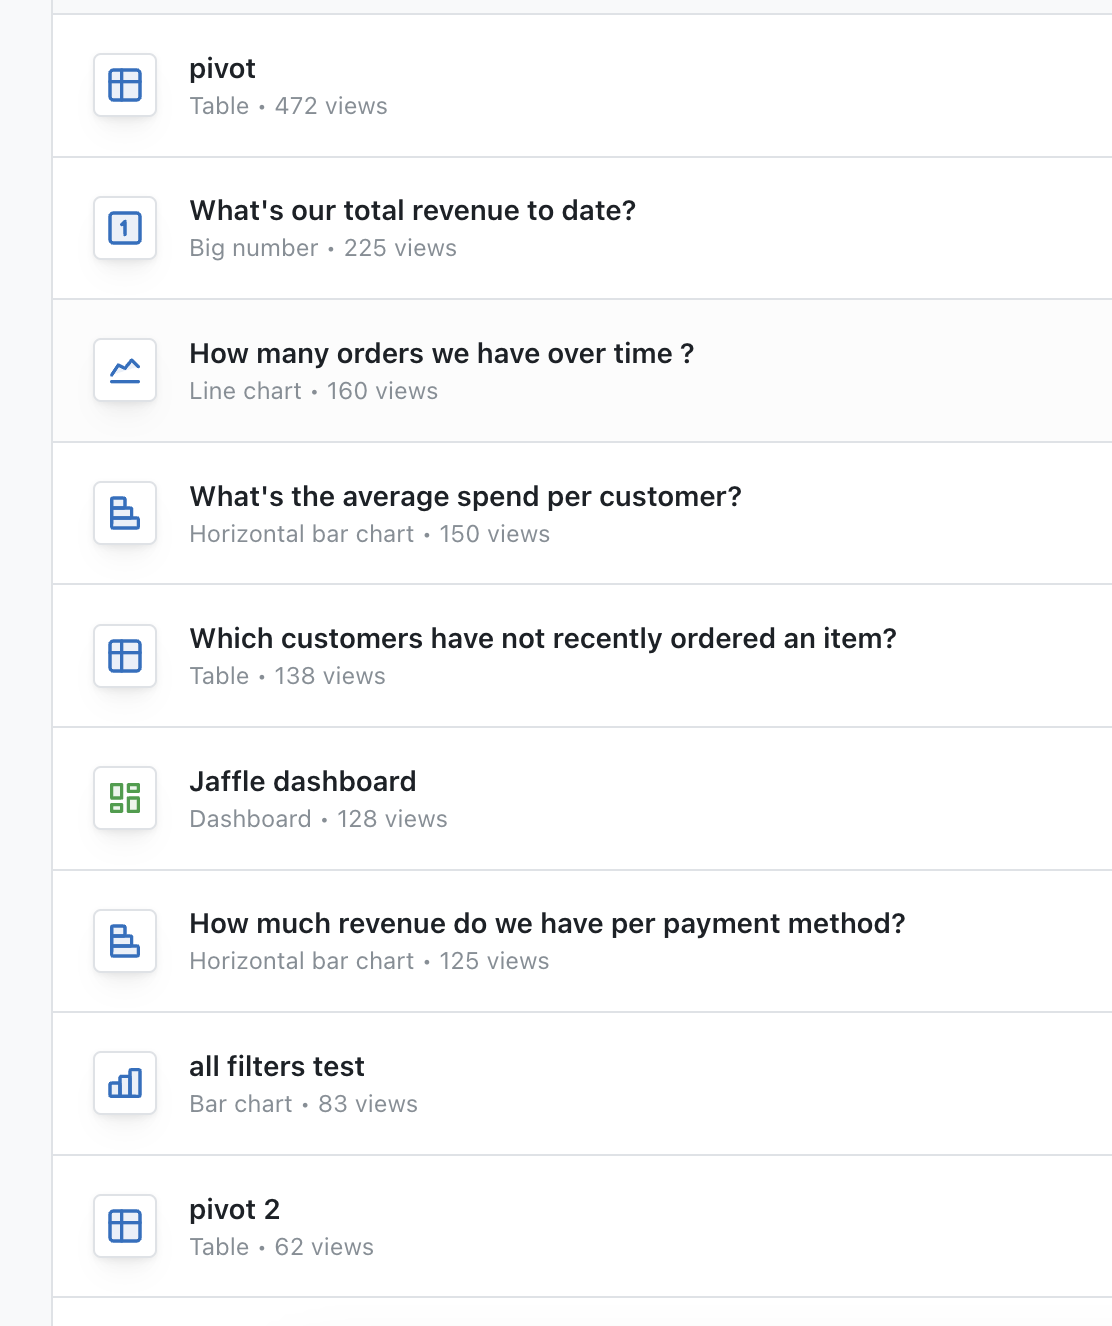Select the row showing 128 views
The width and height of the screenshot is (1112, 1326).
(x=582, y=799)
